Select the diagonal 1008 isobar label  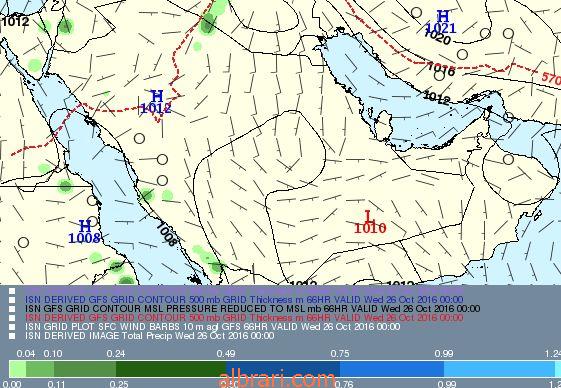click(166, 234)
